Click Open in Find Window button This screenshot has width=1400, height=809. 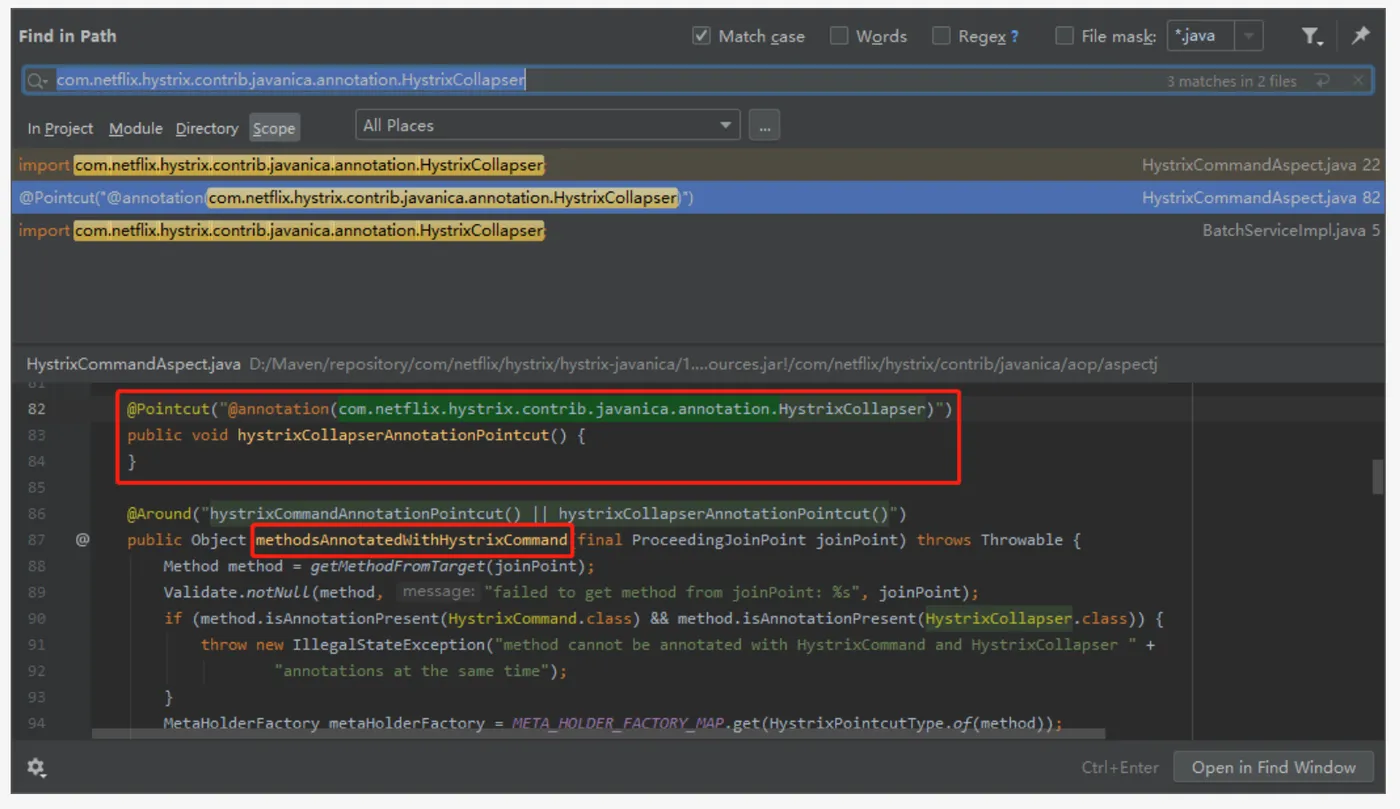[1274, 767]
